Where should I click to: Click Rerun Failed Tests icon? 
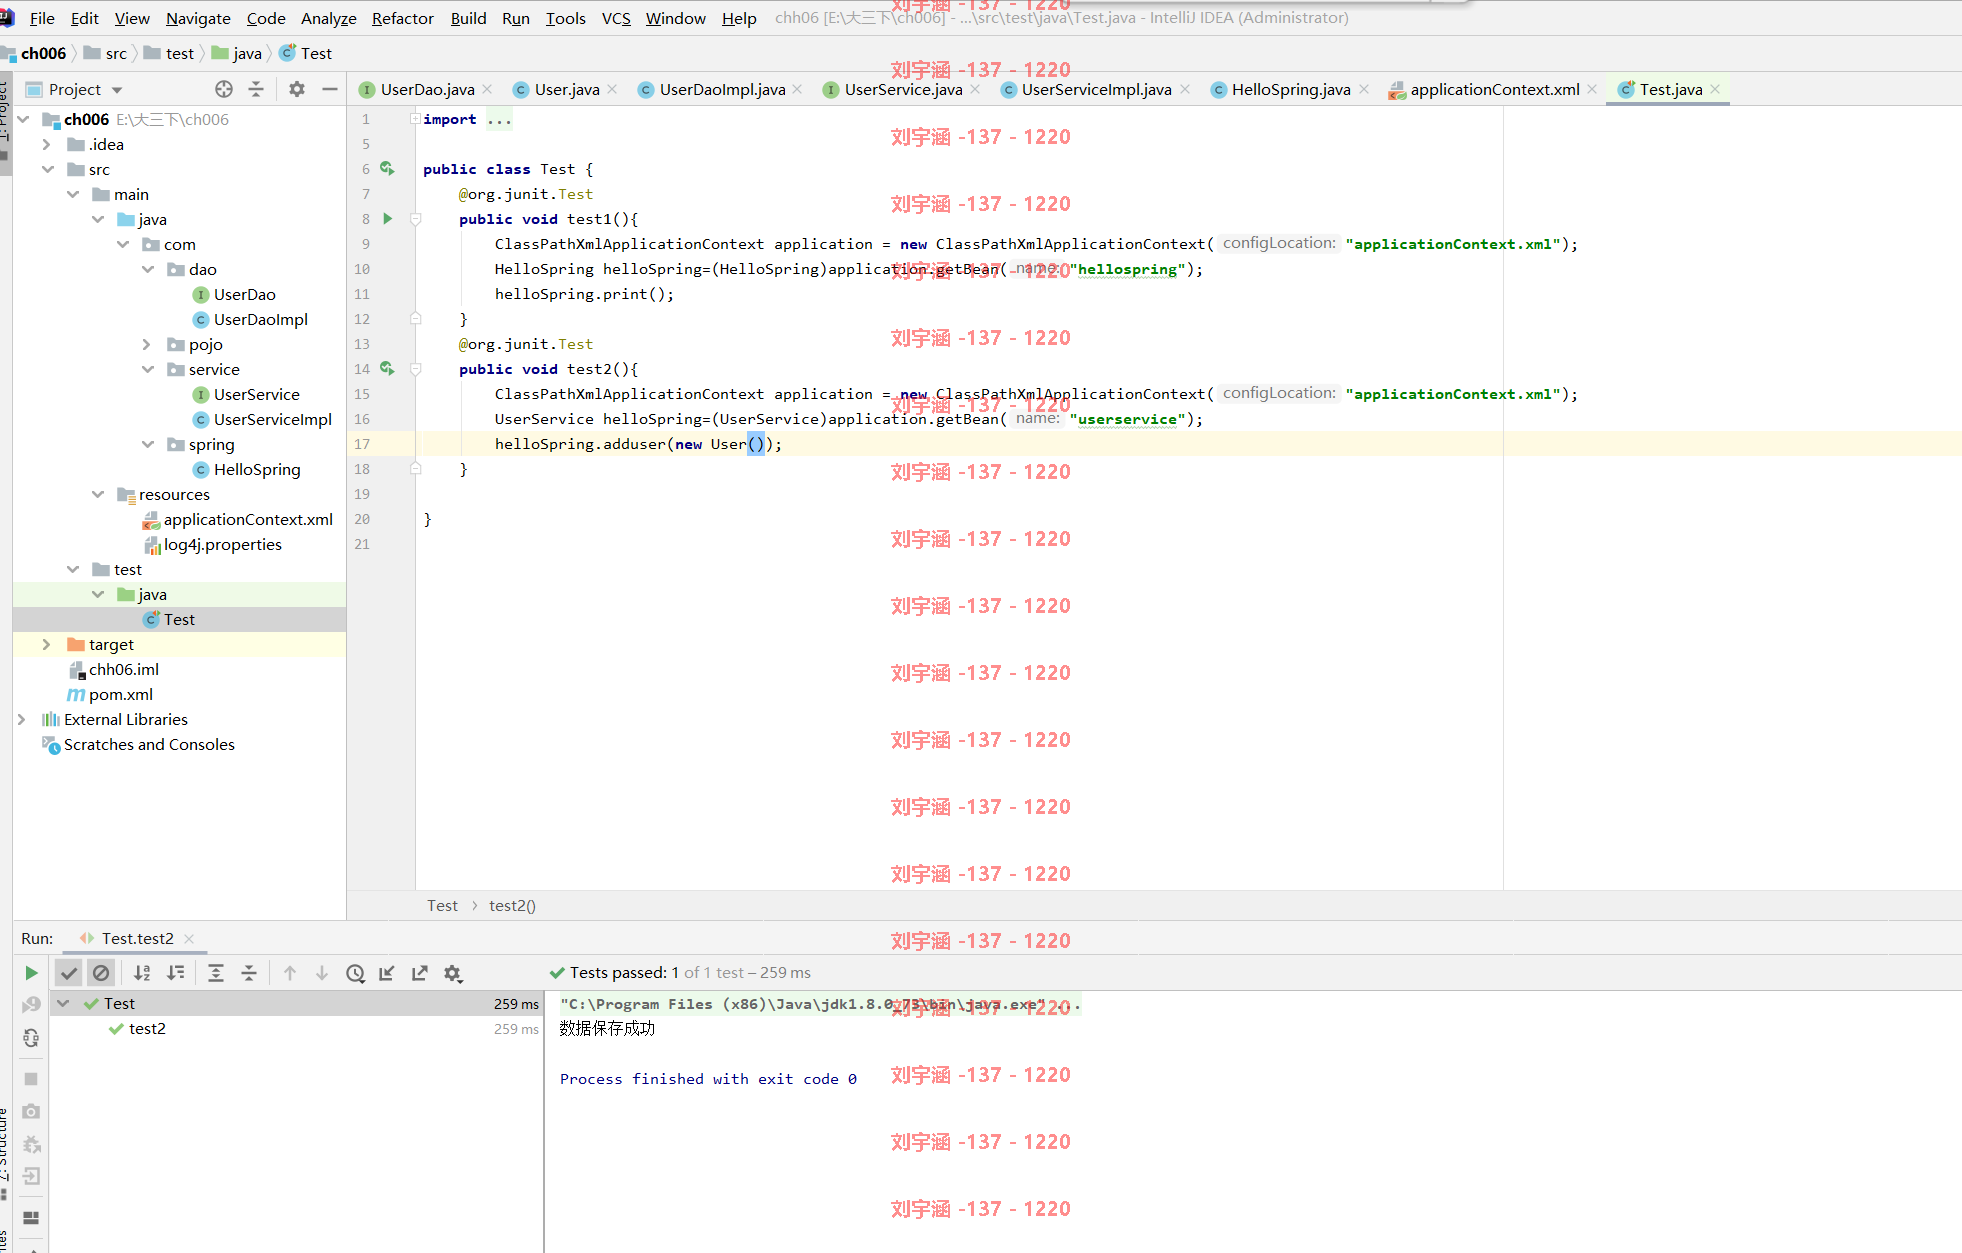[x=31, y=1005]
